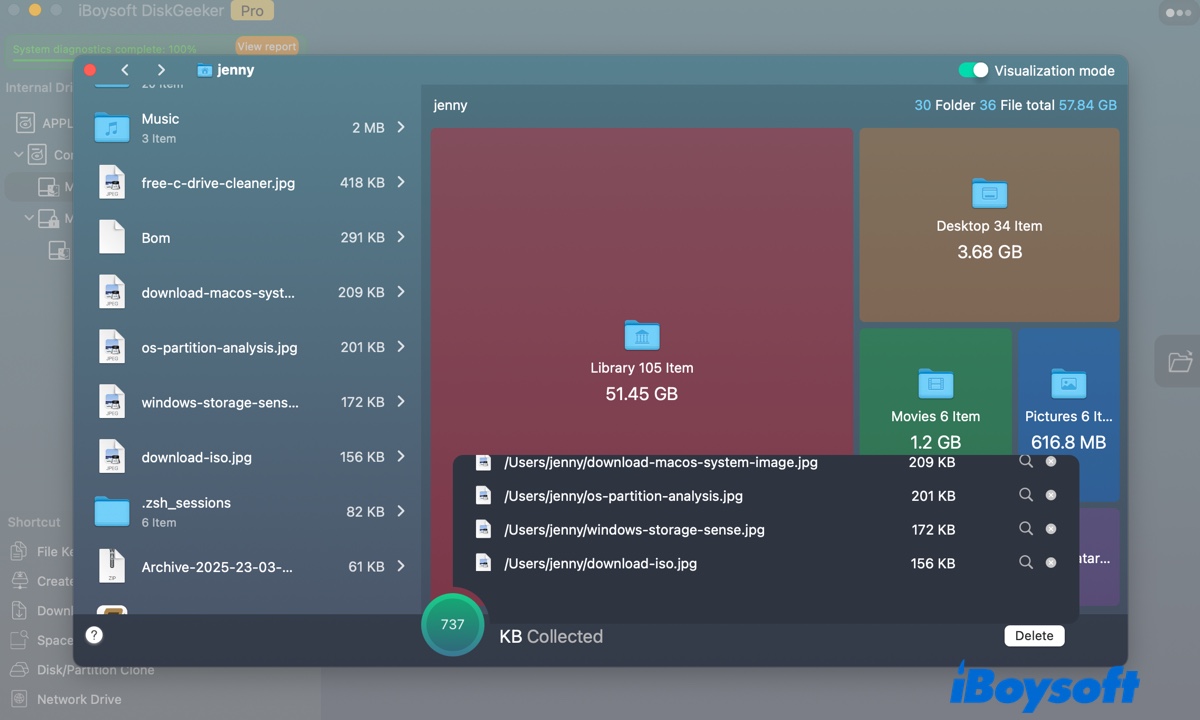
Task: Expand the 209 KB download-macos row chevron
Action: point(401,292)
